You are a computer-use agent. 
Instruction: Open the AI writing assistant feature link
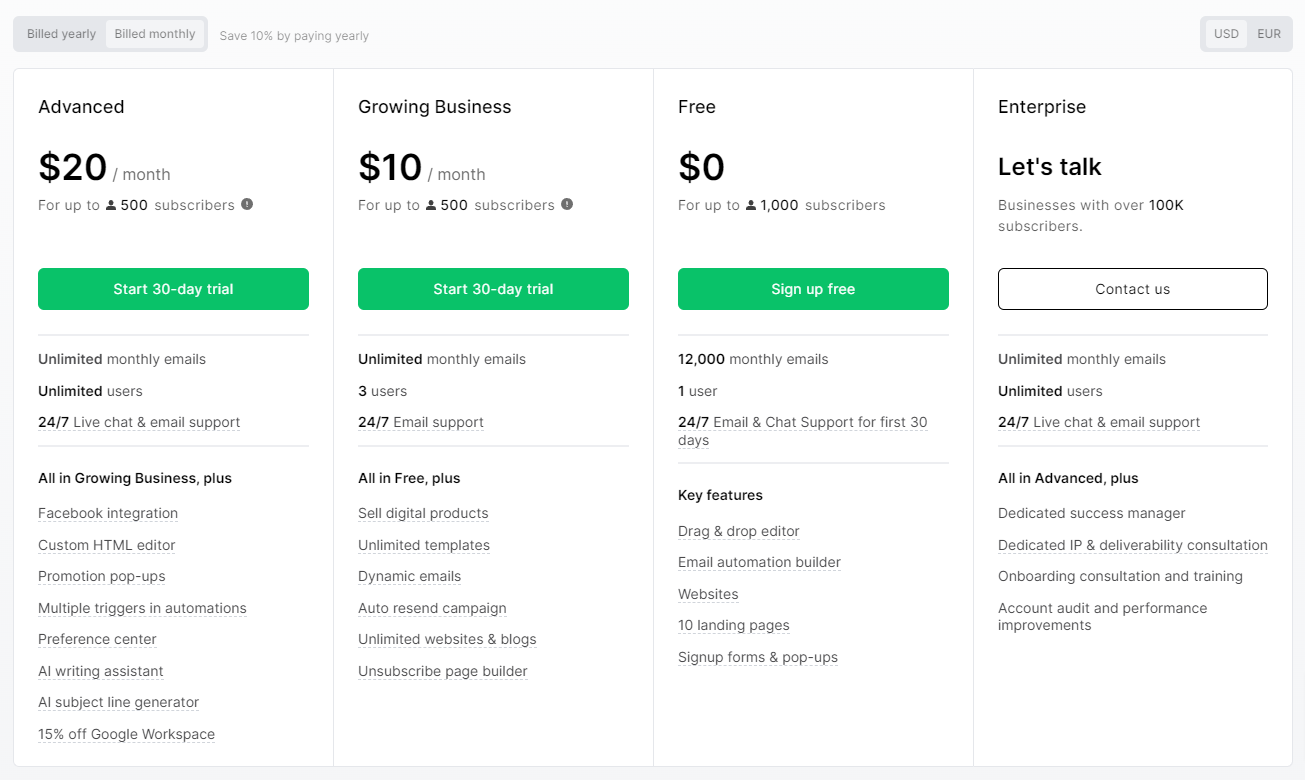(x=100, y=671)
